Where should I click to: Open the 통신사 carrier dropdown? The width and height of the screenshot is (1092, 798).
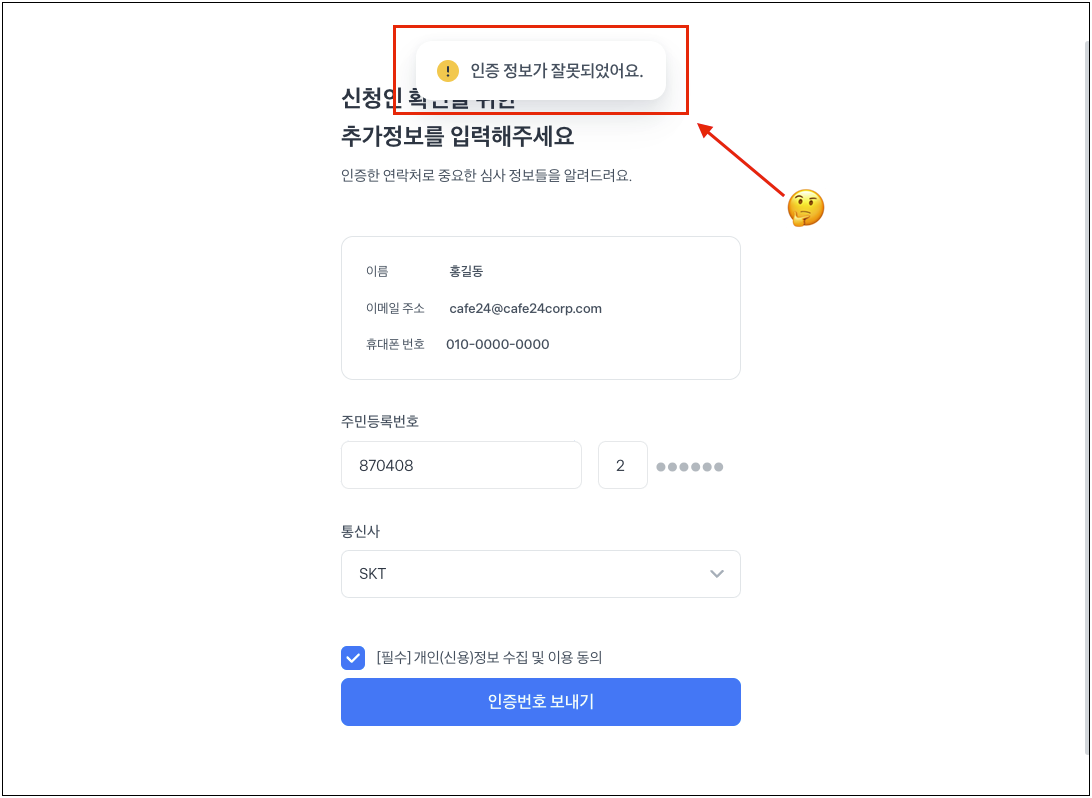[540, 574]
